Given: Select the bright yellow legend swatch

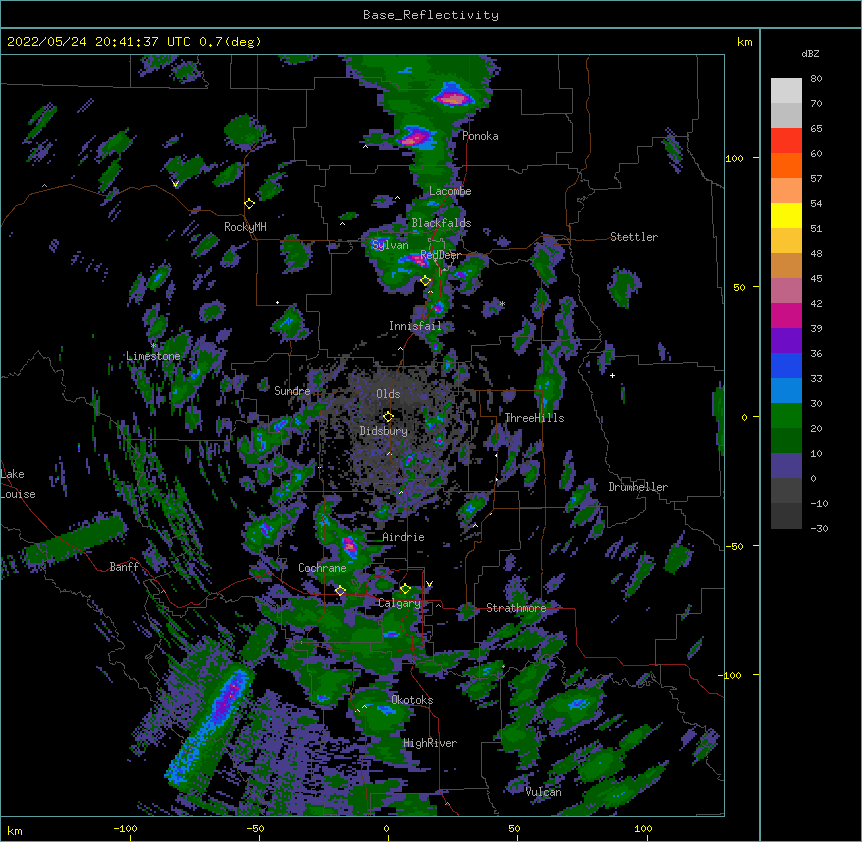Looking at the screenshot, I should pos(786,215).
